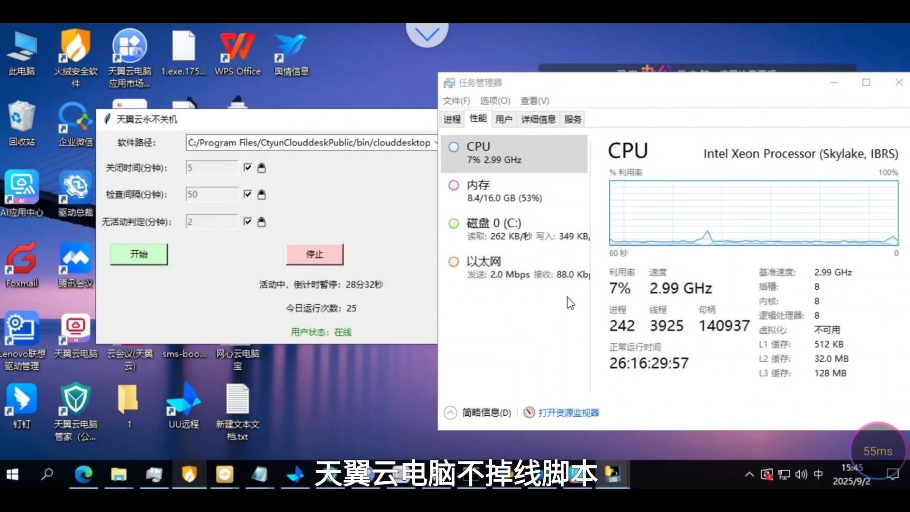Click the 55ms latency floating indicator
This screenshot has width=910, height=512.
click(x=878, y=451)
